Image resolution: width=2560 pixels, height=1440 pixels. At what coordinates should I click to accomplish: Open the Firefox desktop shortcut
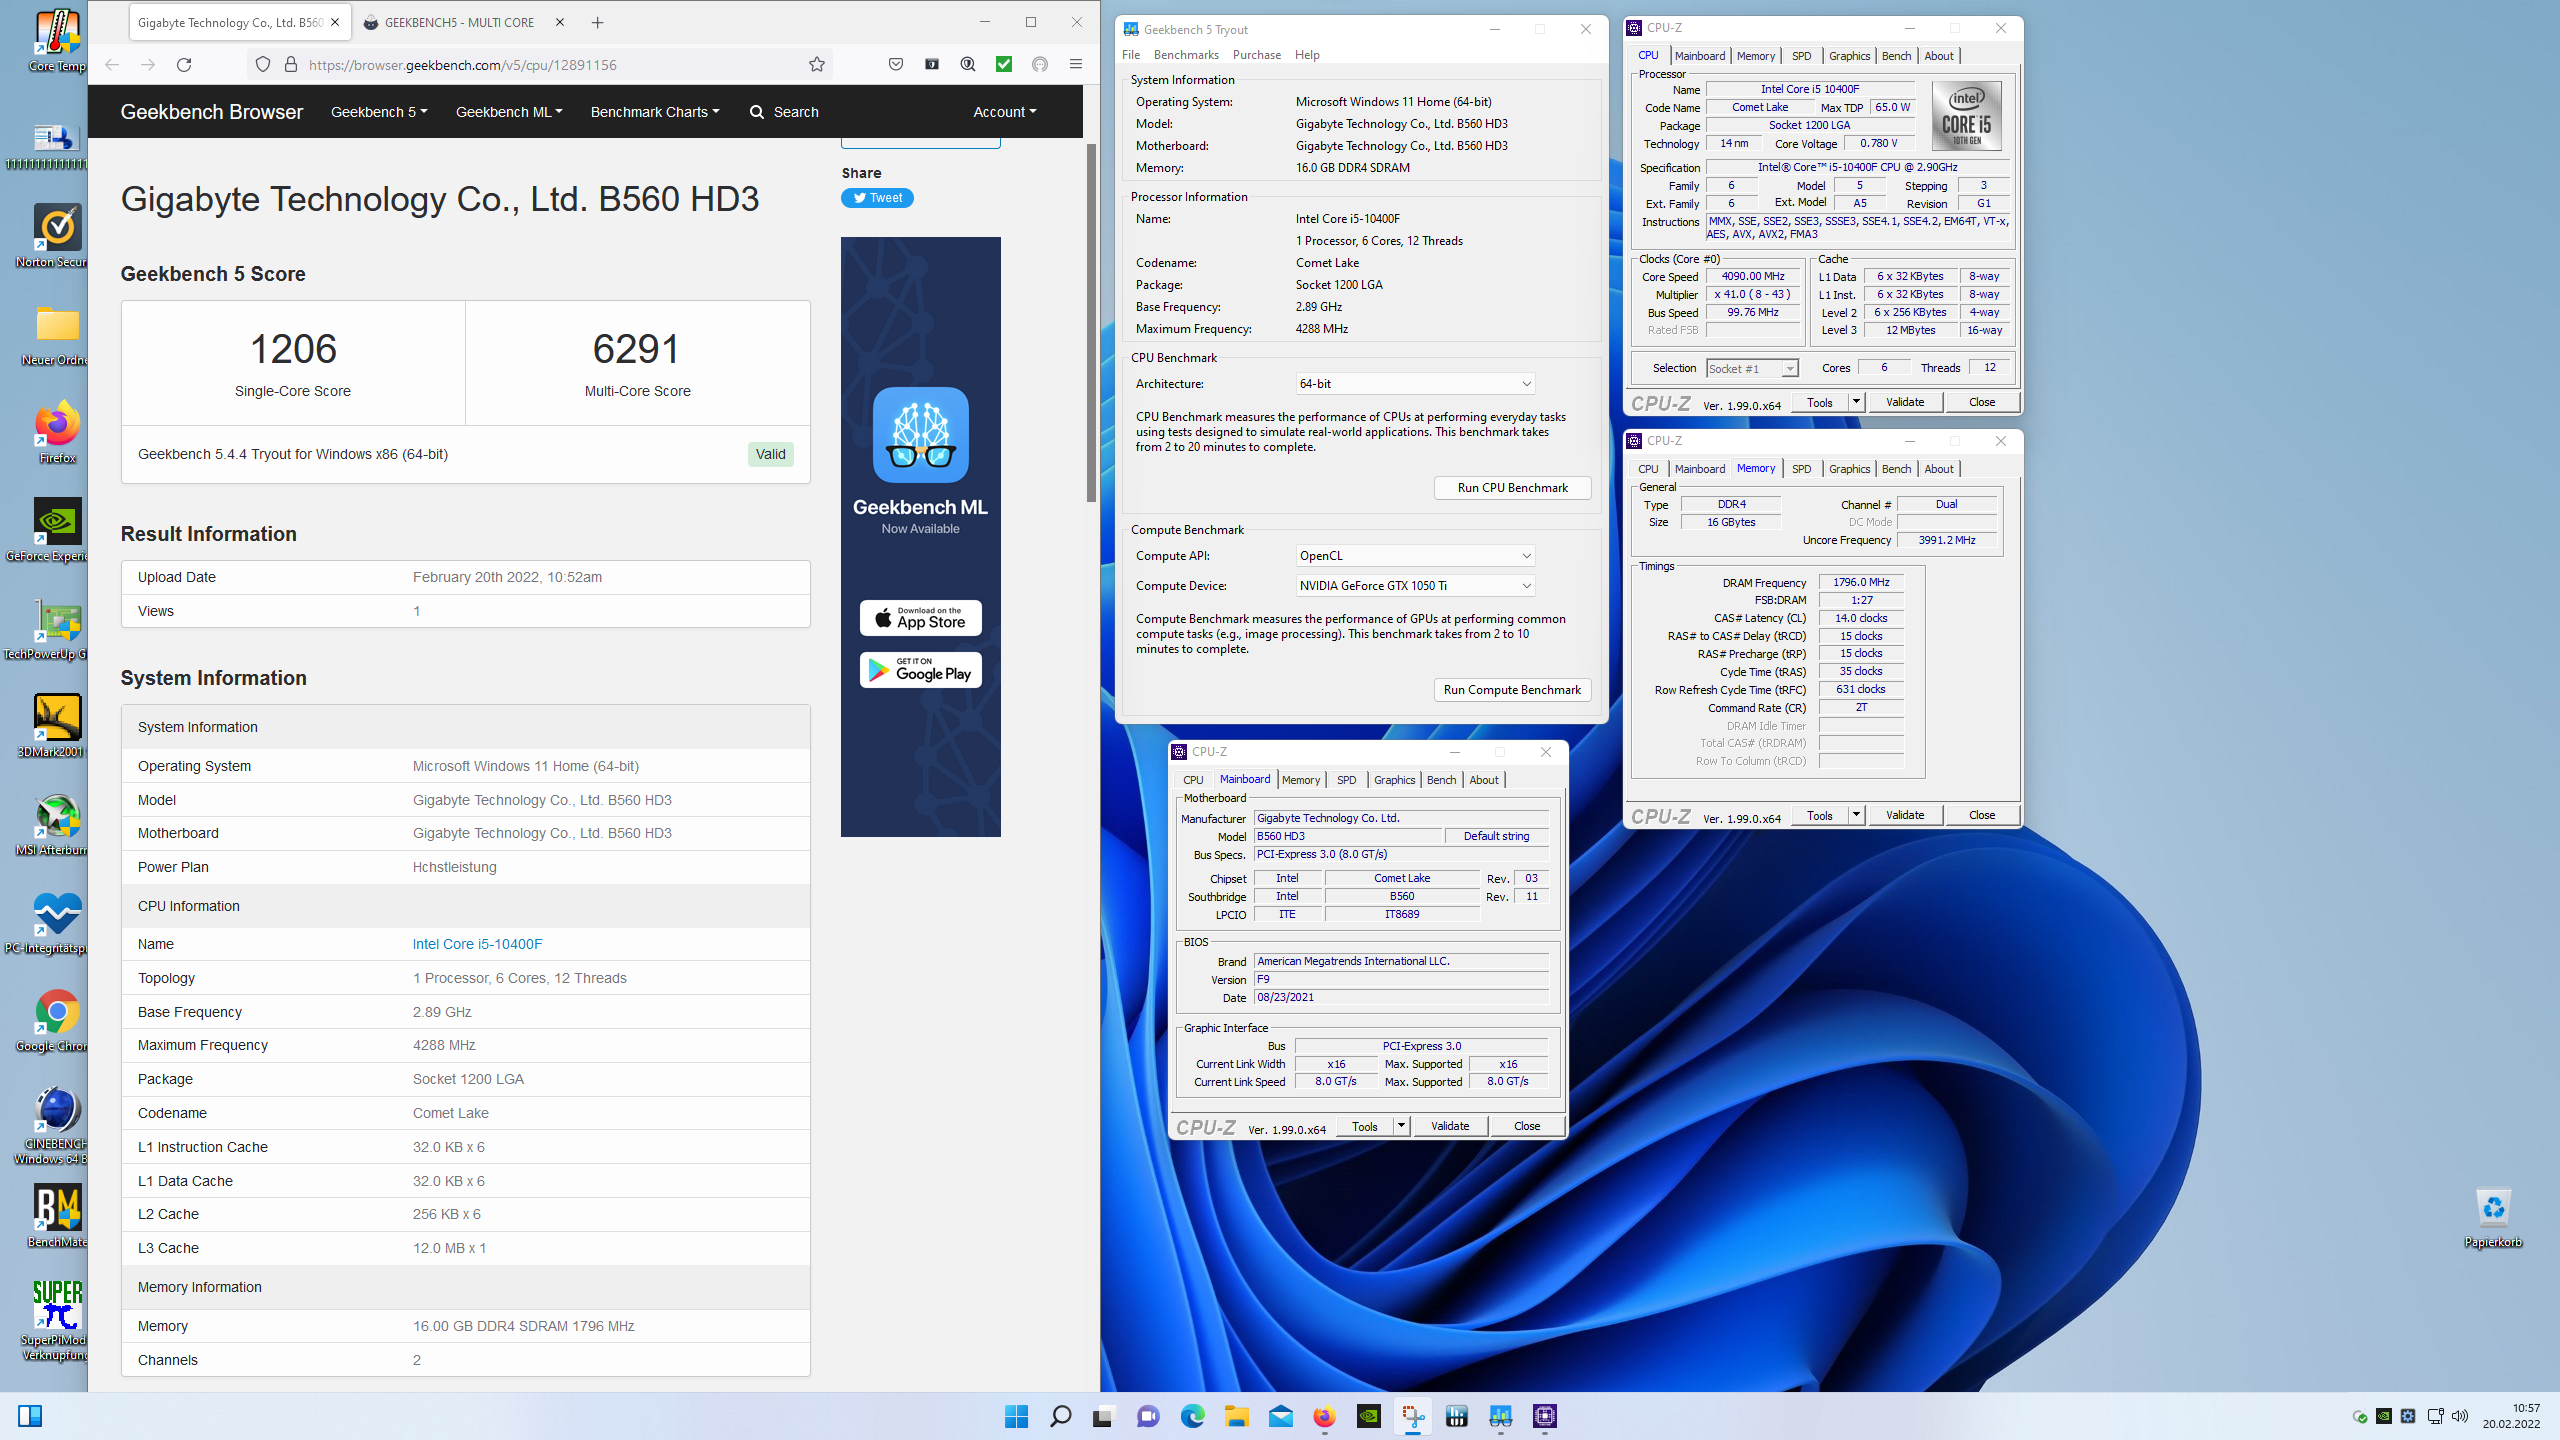click(57, 433)
